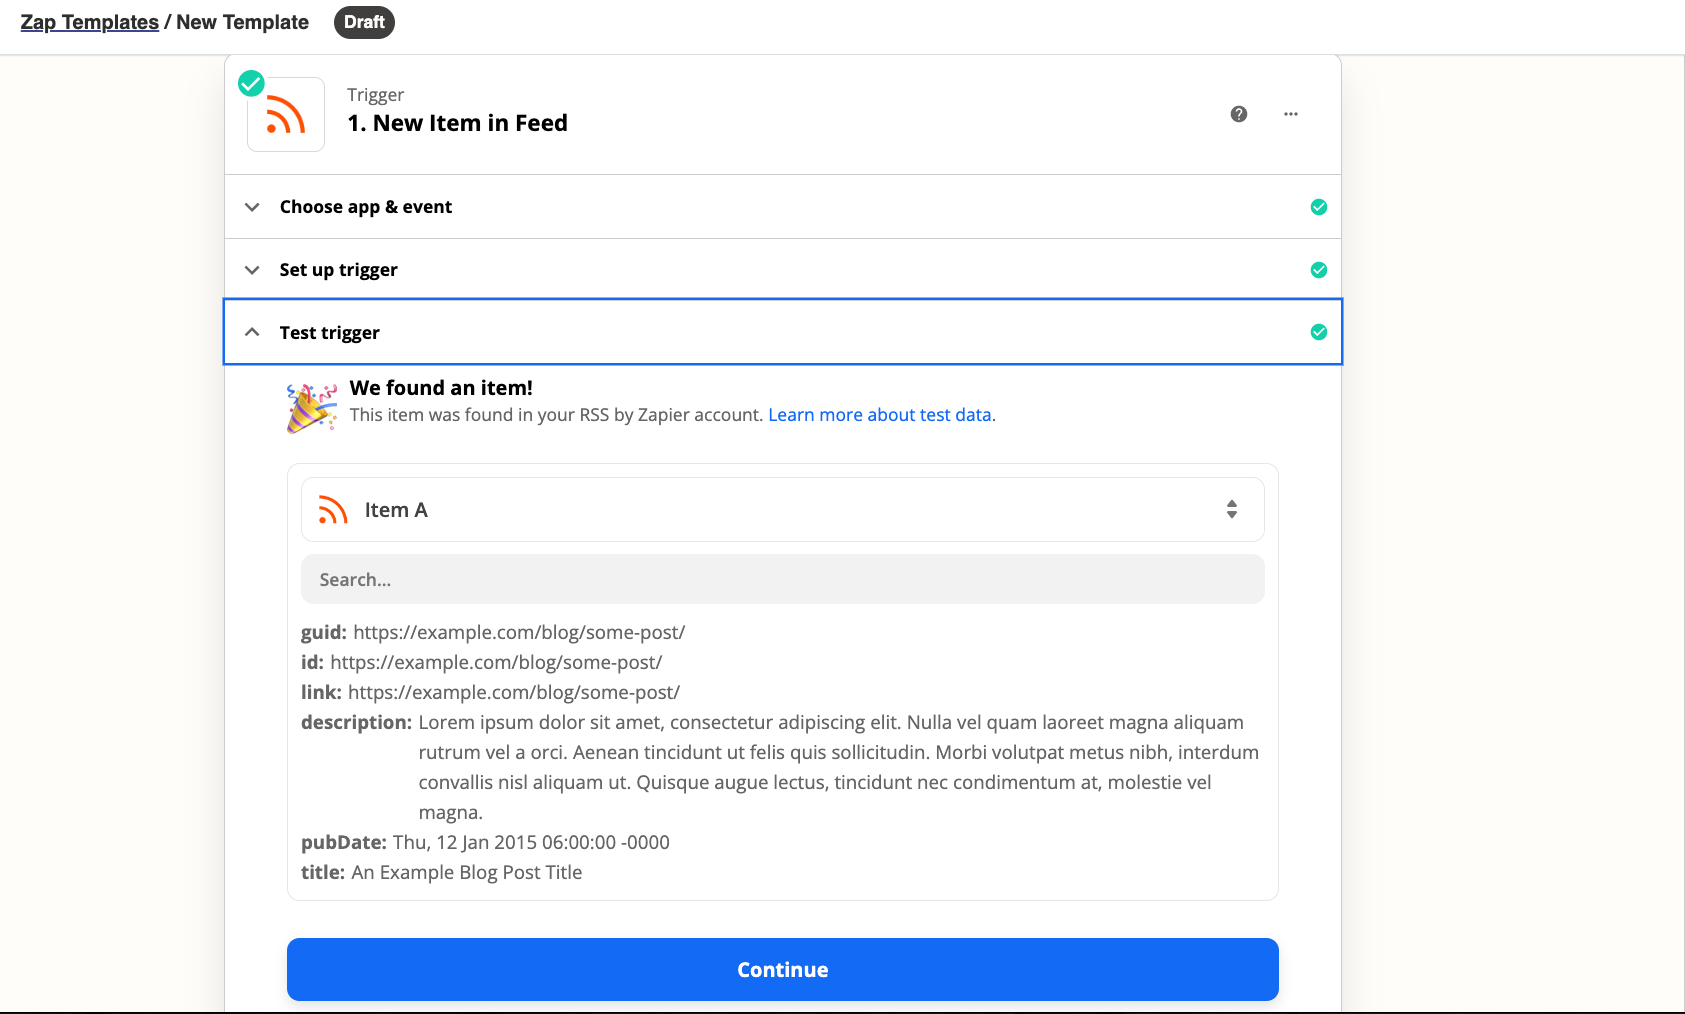
Task: Click the RSS app icon in trigger header
Action: point(286,115)
